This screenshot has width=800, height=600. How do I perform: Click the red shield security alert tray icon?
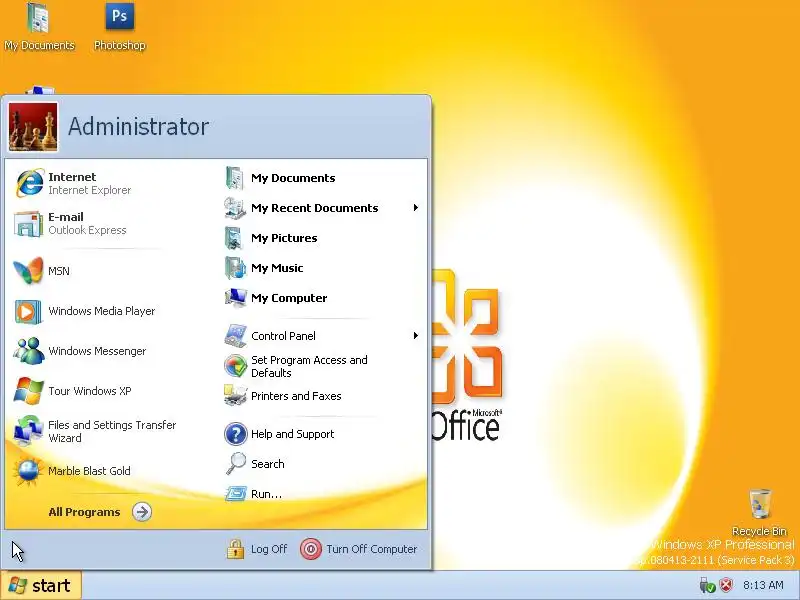coord(726,585)
